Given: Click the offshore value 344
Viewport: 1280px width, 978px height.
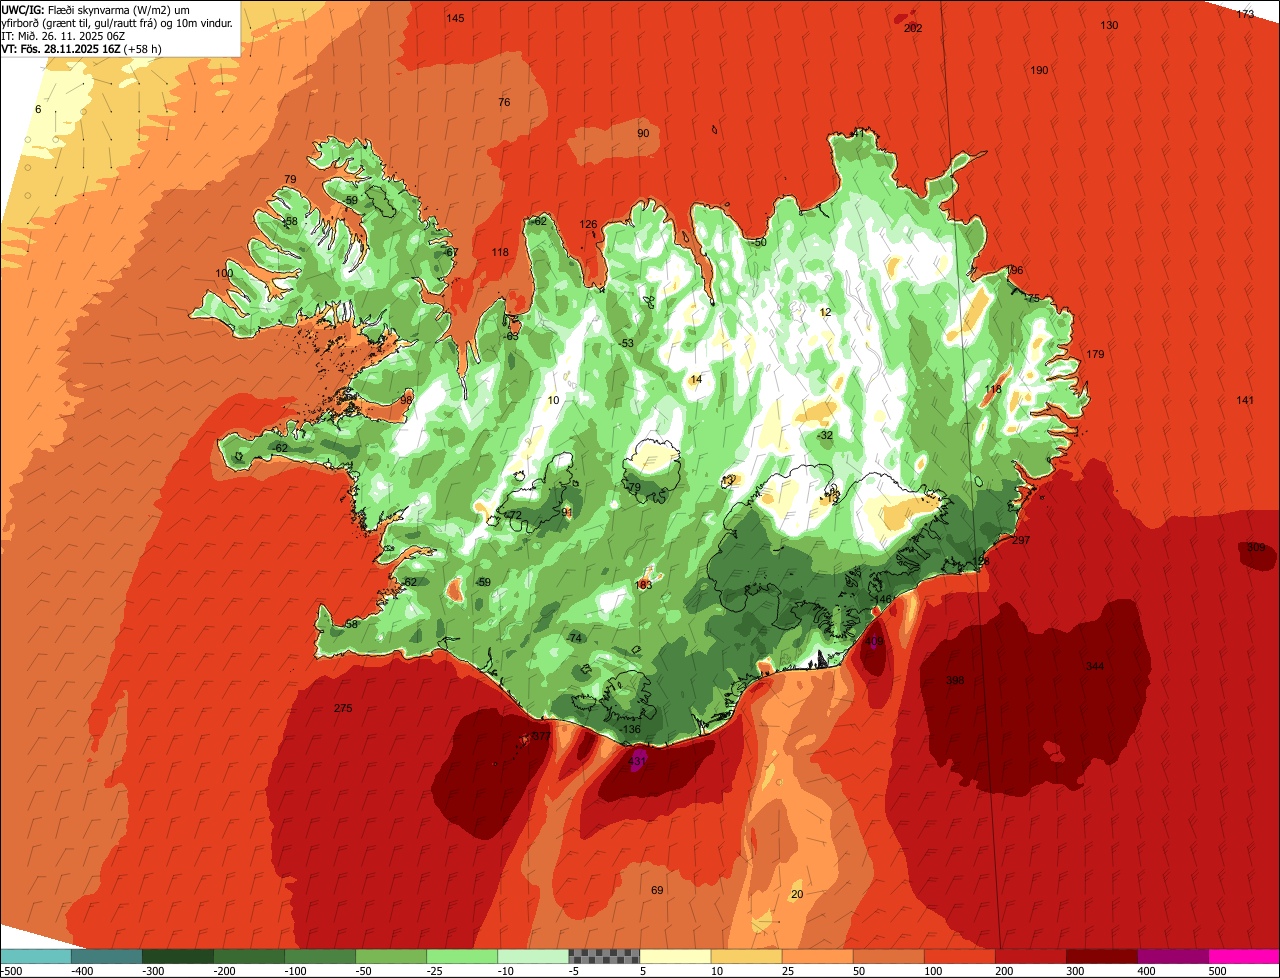Looking at the screenshot, I should click(1095, 665).
